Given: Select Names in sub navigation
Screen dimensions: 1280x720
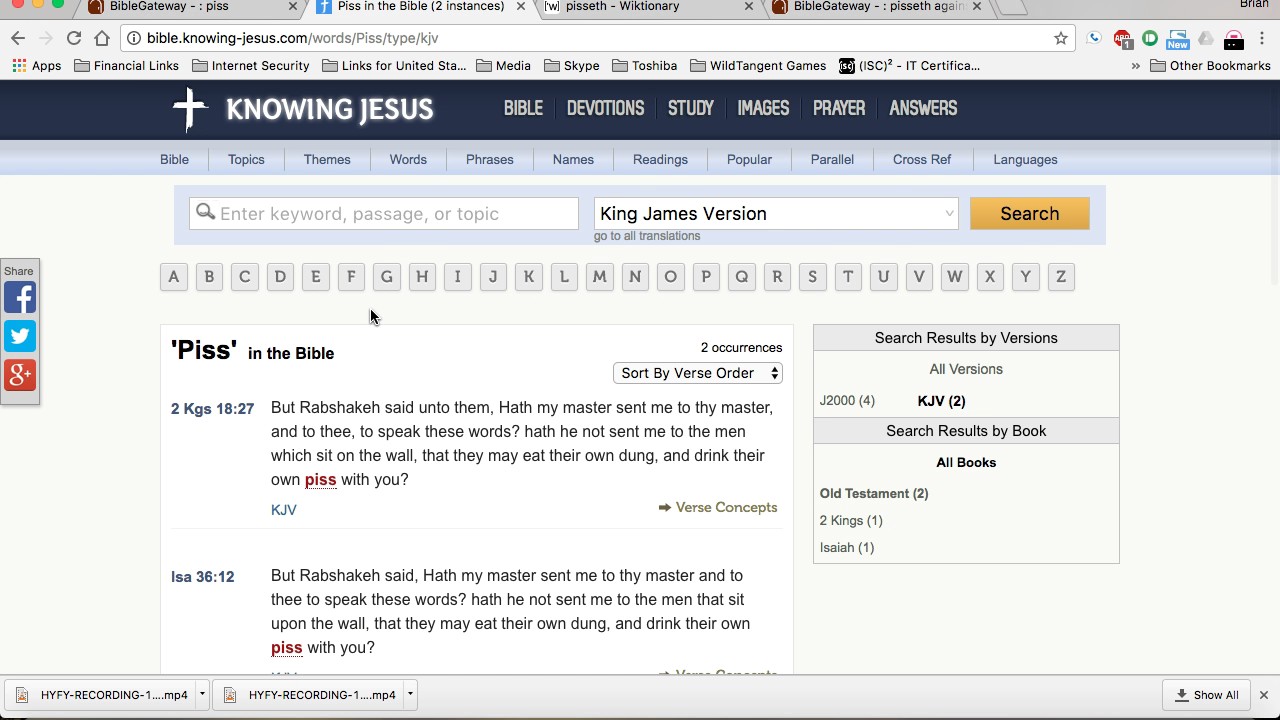Looking at the screenshot, I should (x=573, y=159).
